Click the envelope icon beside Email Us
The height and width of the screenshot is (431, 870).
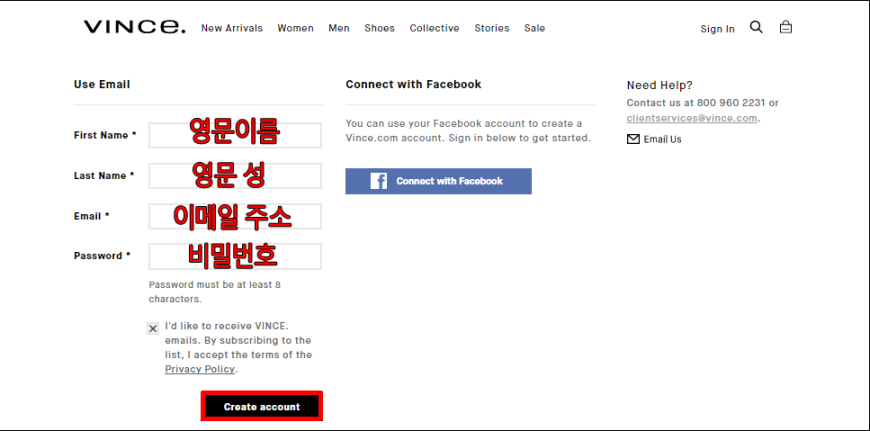point(633,139)
